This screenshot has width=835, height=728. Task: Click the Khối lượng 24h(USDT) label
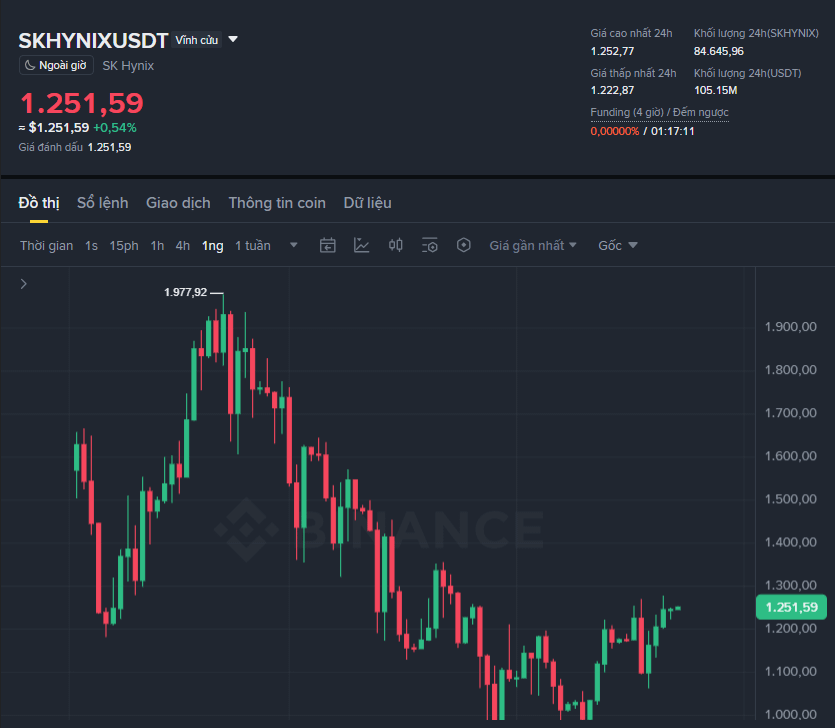coord(747,73)
